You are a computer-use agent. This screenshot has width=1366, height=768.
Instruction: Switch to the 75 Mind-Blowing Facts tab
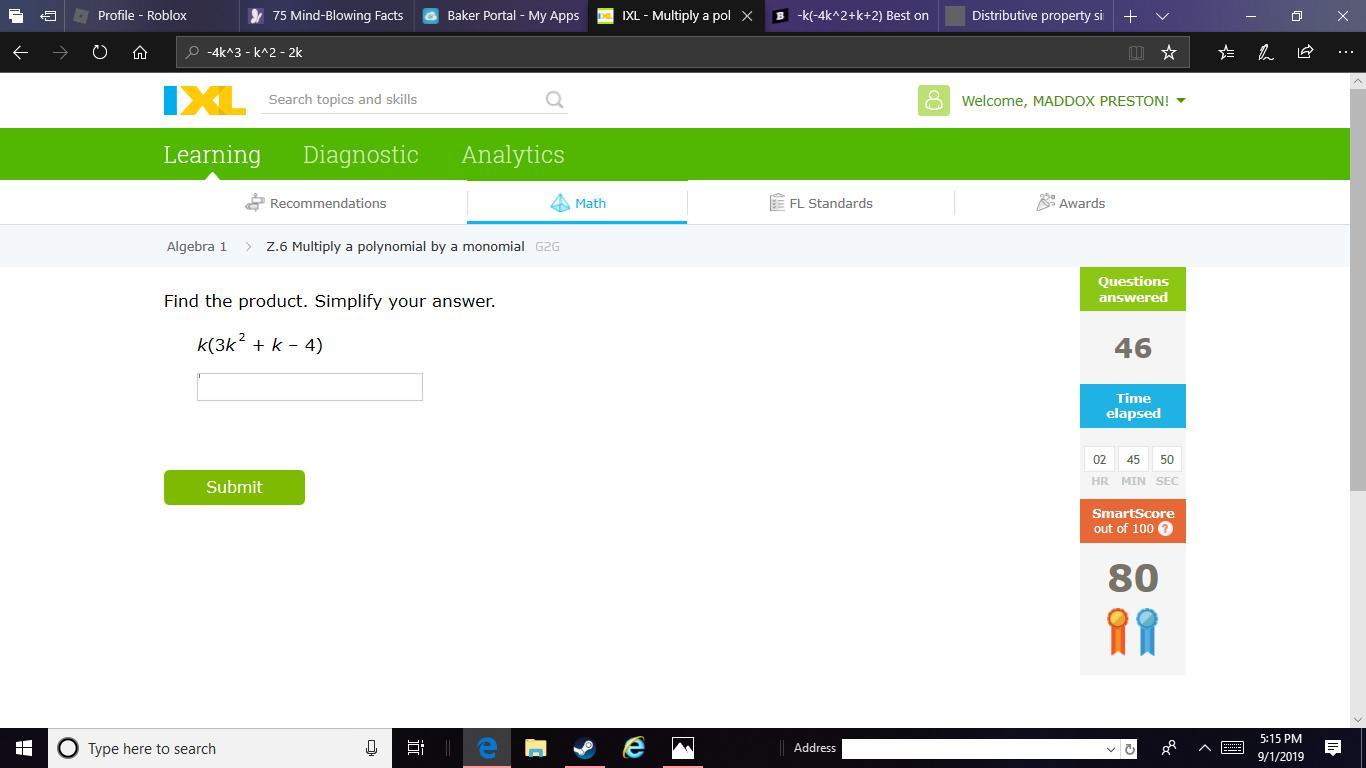[x=327, y=16]
